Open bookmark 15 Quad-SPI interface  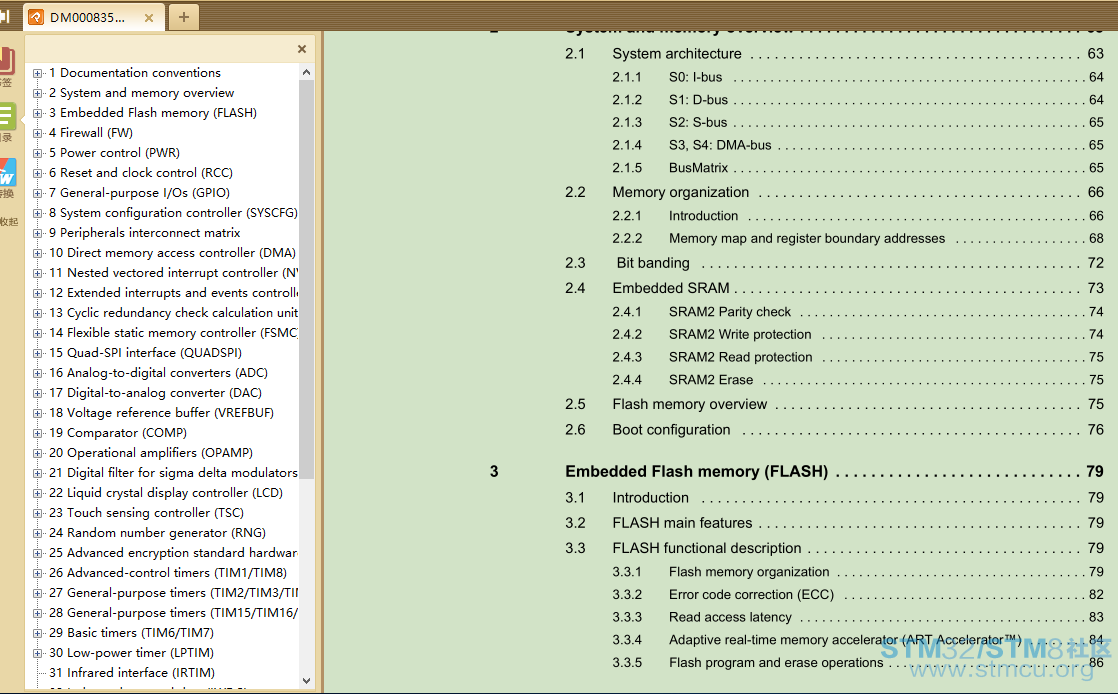tap(145, 352)
